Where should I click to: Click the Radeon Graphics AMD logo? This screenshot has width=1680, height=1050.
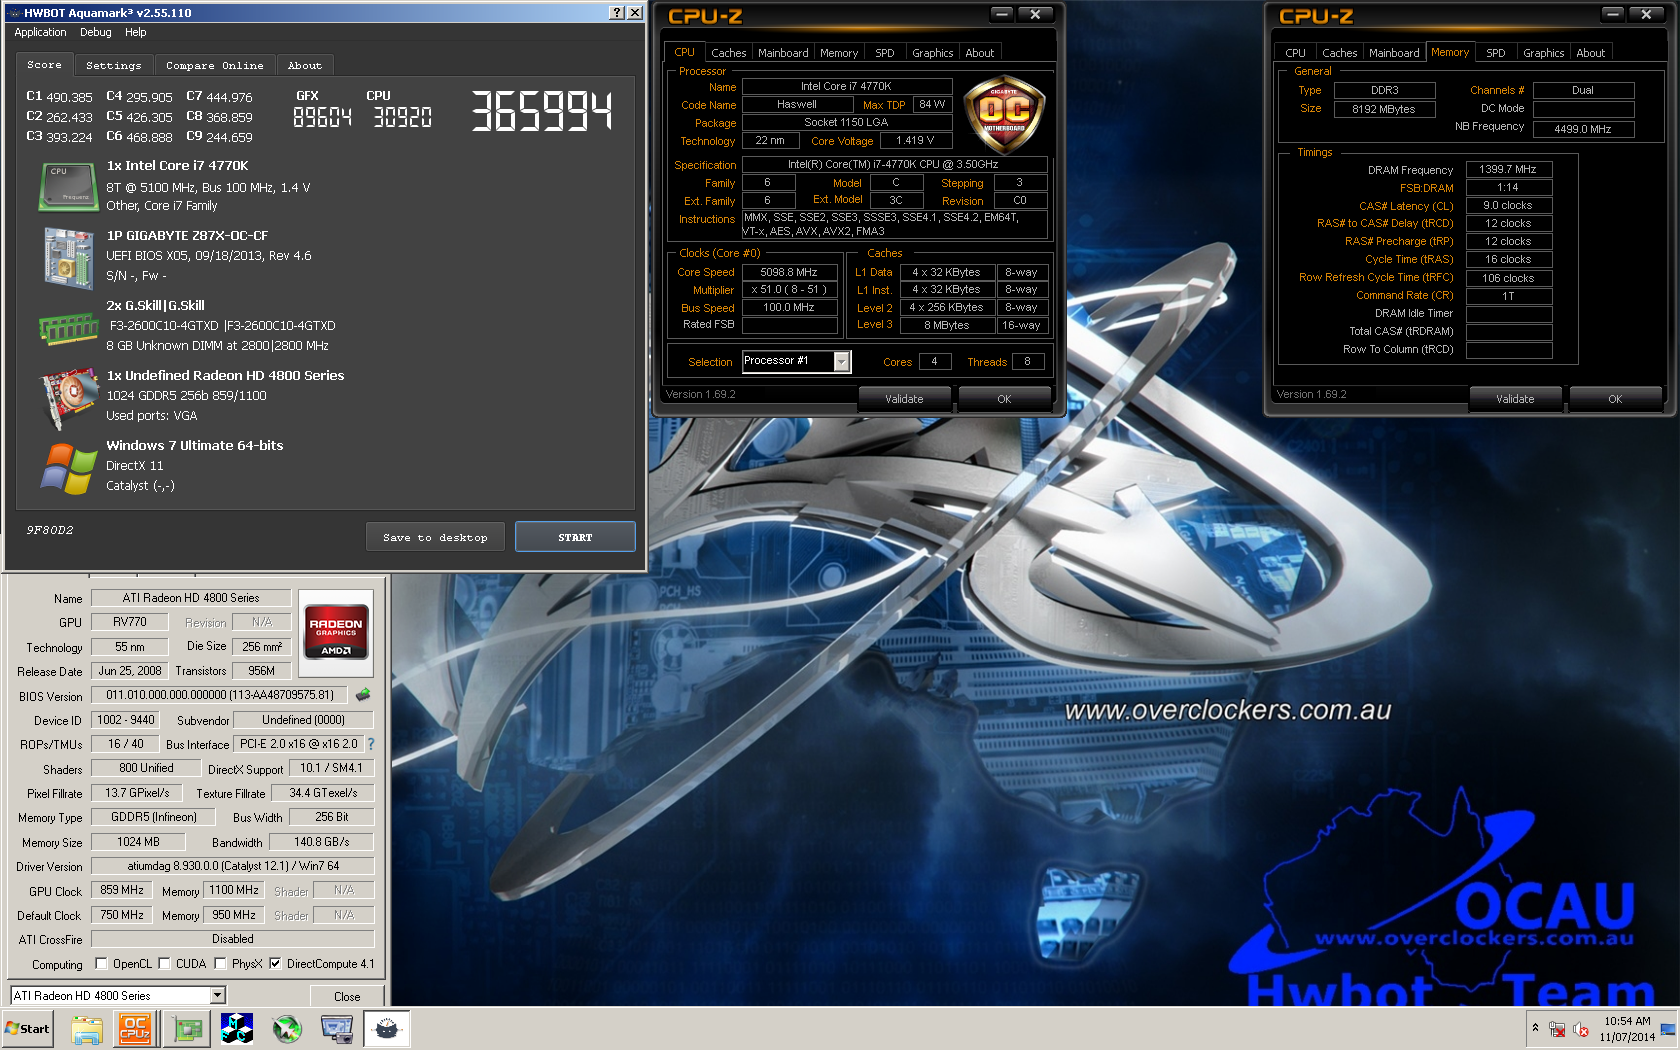point(336,632)
